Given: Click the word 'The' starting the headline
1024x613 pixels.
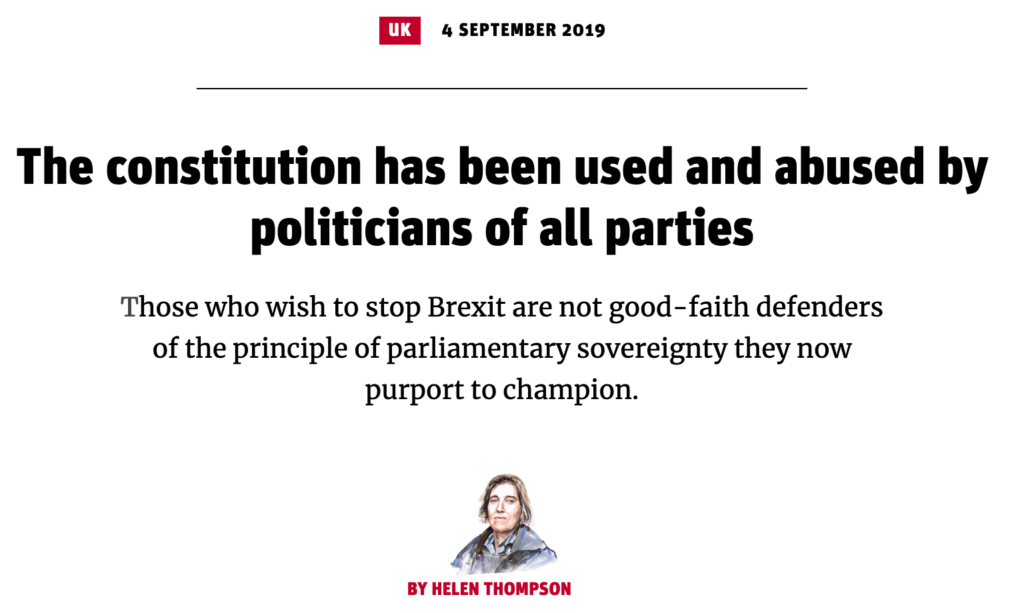Looking at the screenshot, I should click(x=55, y=166).
